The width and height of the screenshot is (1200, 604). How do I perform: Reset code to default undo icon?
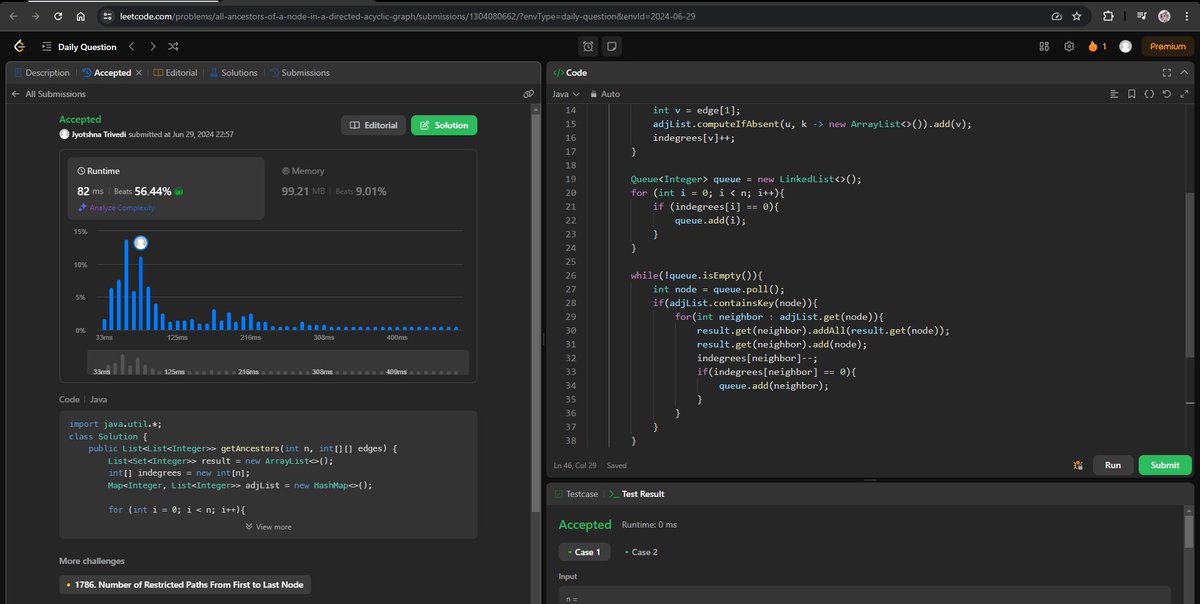click(x=1167, y=94)
